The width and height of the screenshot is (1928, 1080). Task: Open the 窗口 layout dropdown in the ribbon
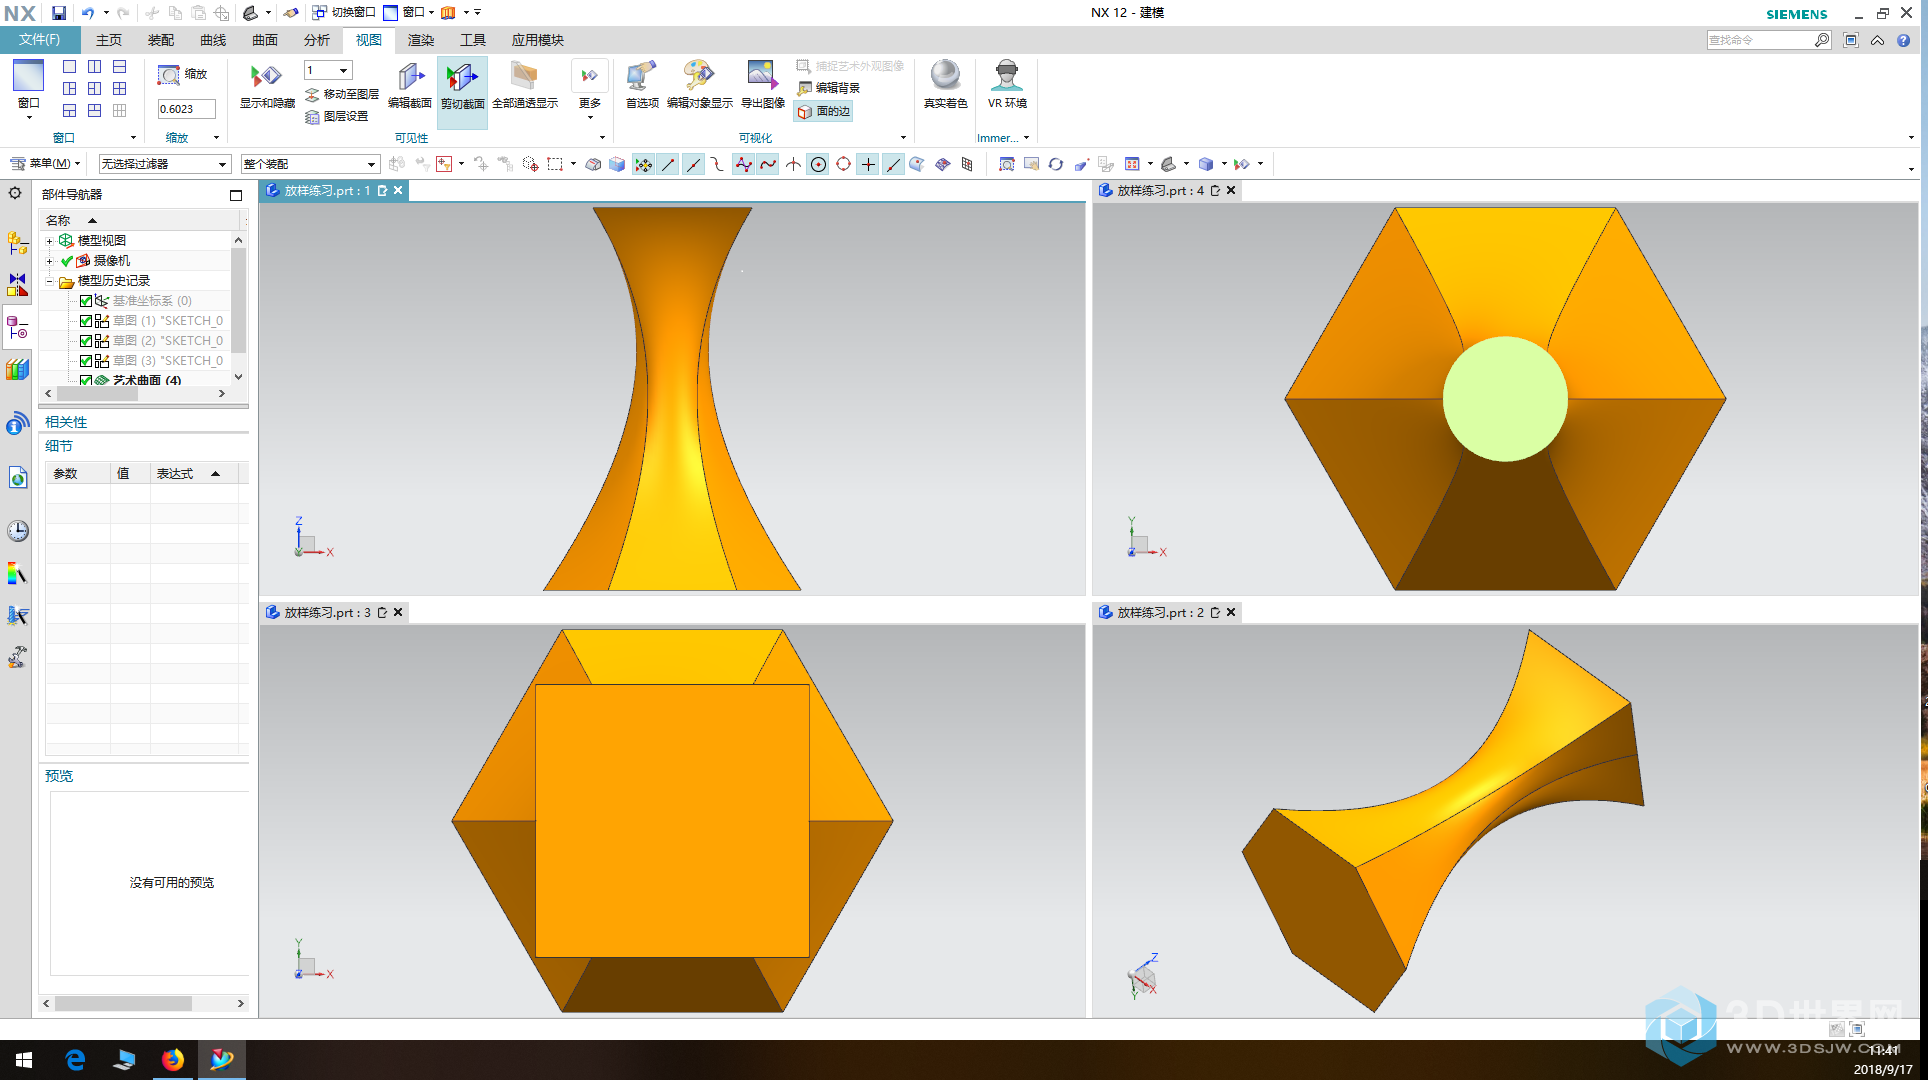tap(28, 90)
